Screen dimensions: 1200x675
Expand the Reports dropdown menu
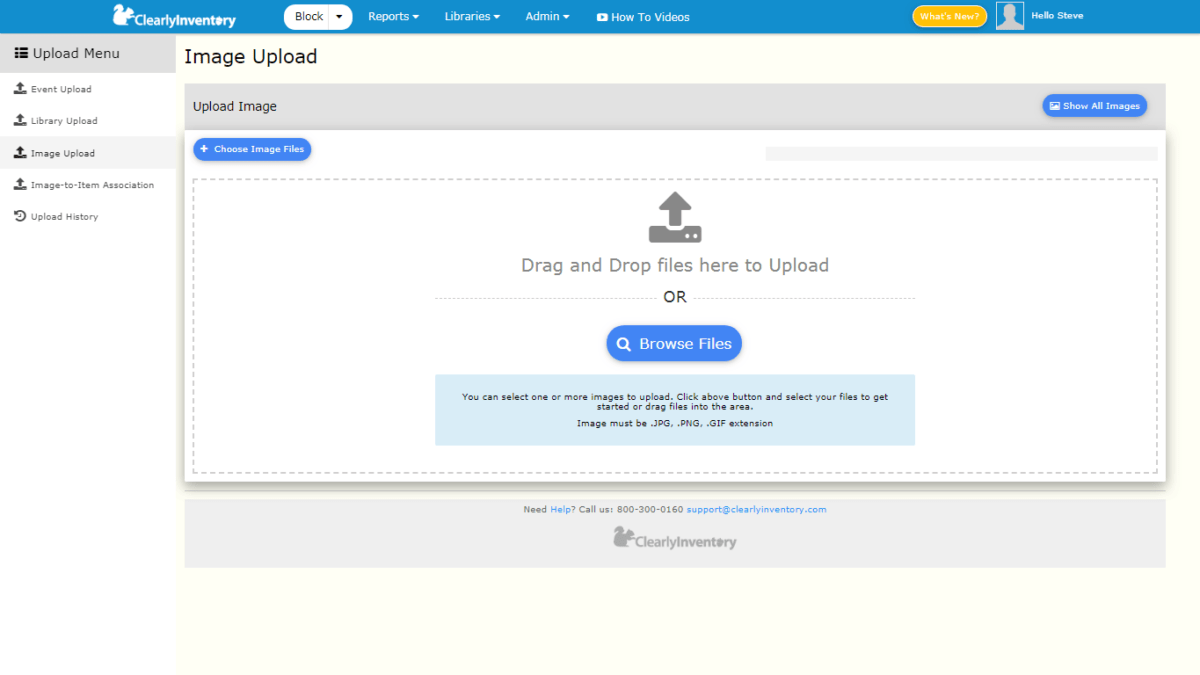[x=393, y=16]
